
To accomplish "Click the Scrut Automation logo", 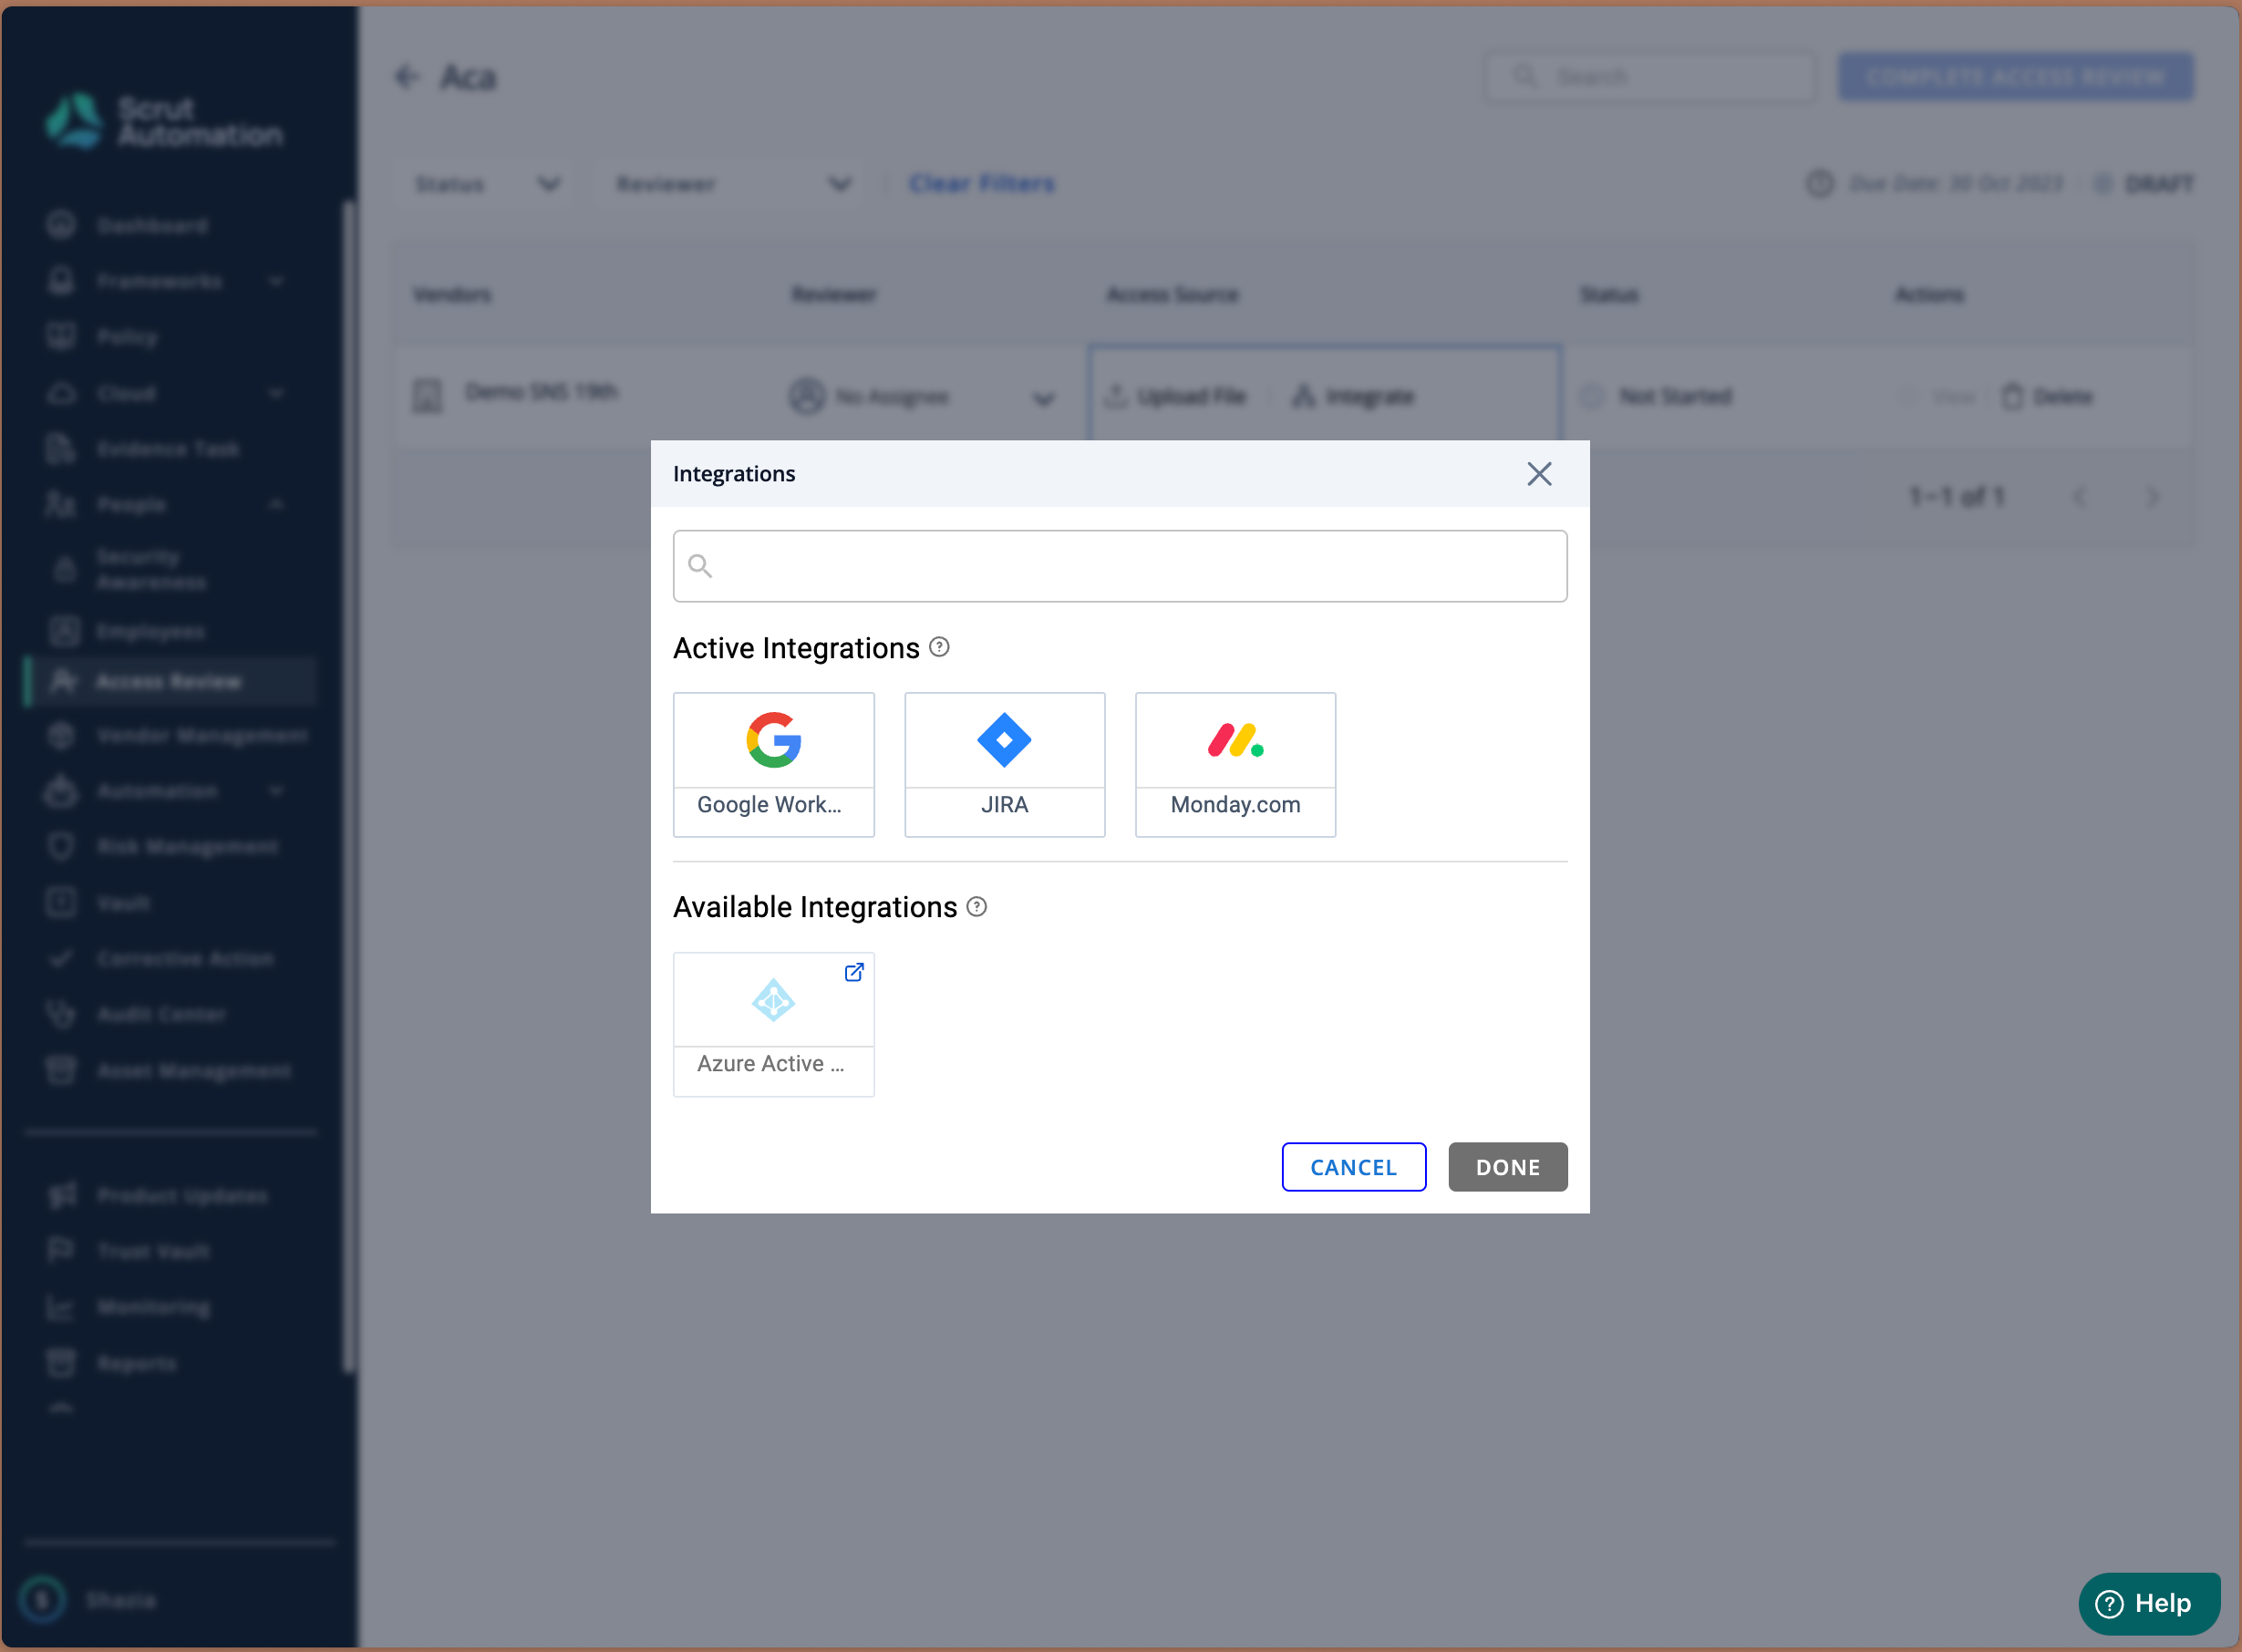I will click(164, 121).
